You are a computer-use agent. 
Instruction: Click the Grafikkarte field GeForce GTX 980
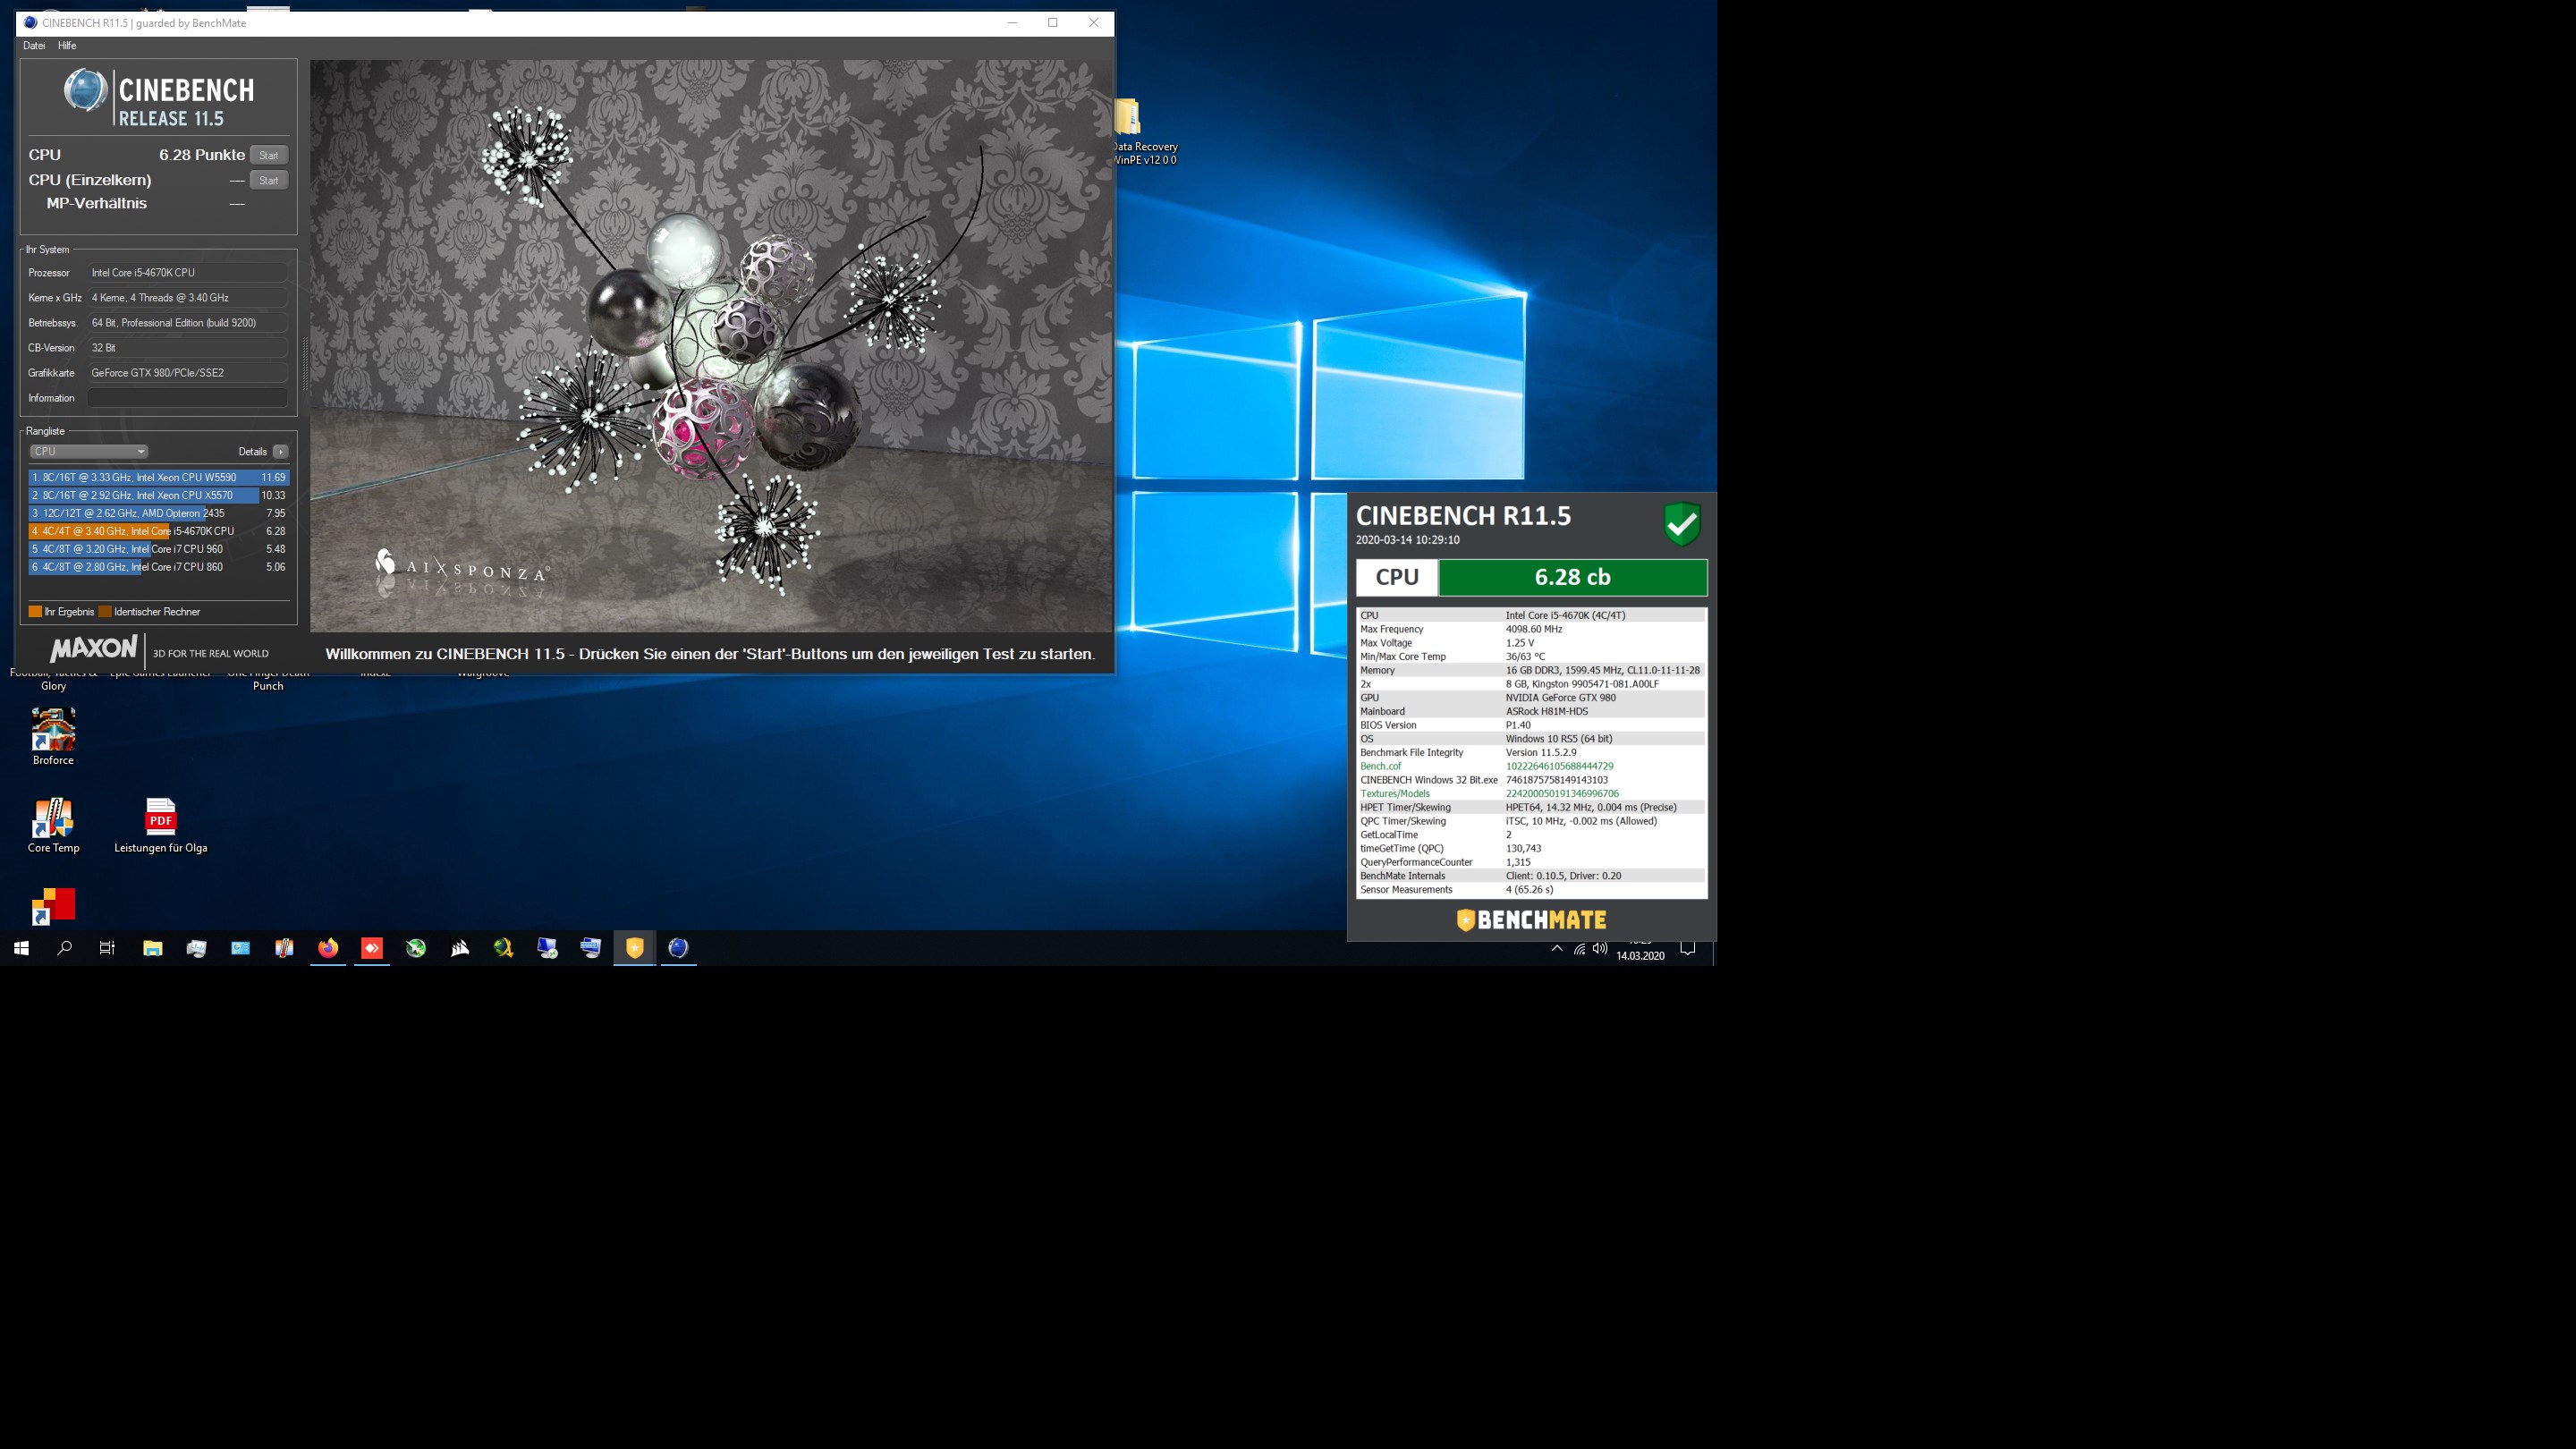pos(188,373)
